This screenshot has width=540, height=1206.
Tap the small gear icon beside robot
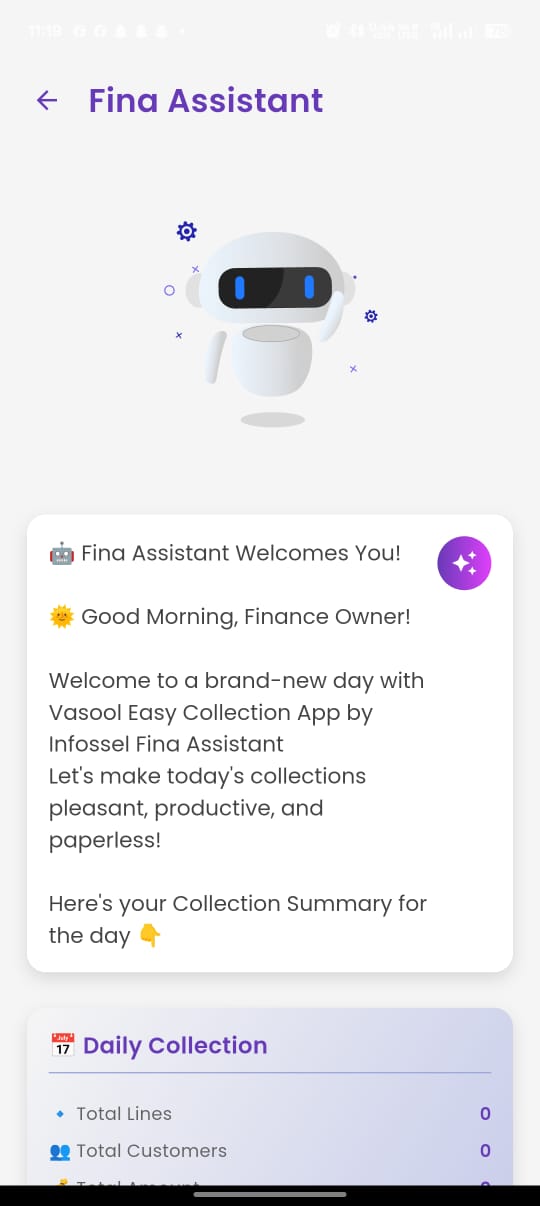371,316
